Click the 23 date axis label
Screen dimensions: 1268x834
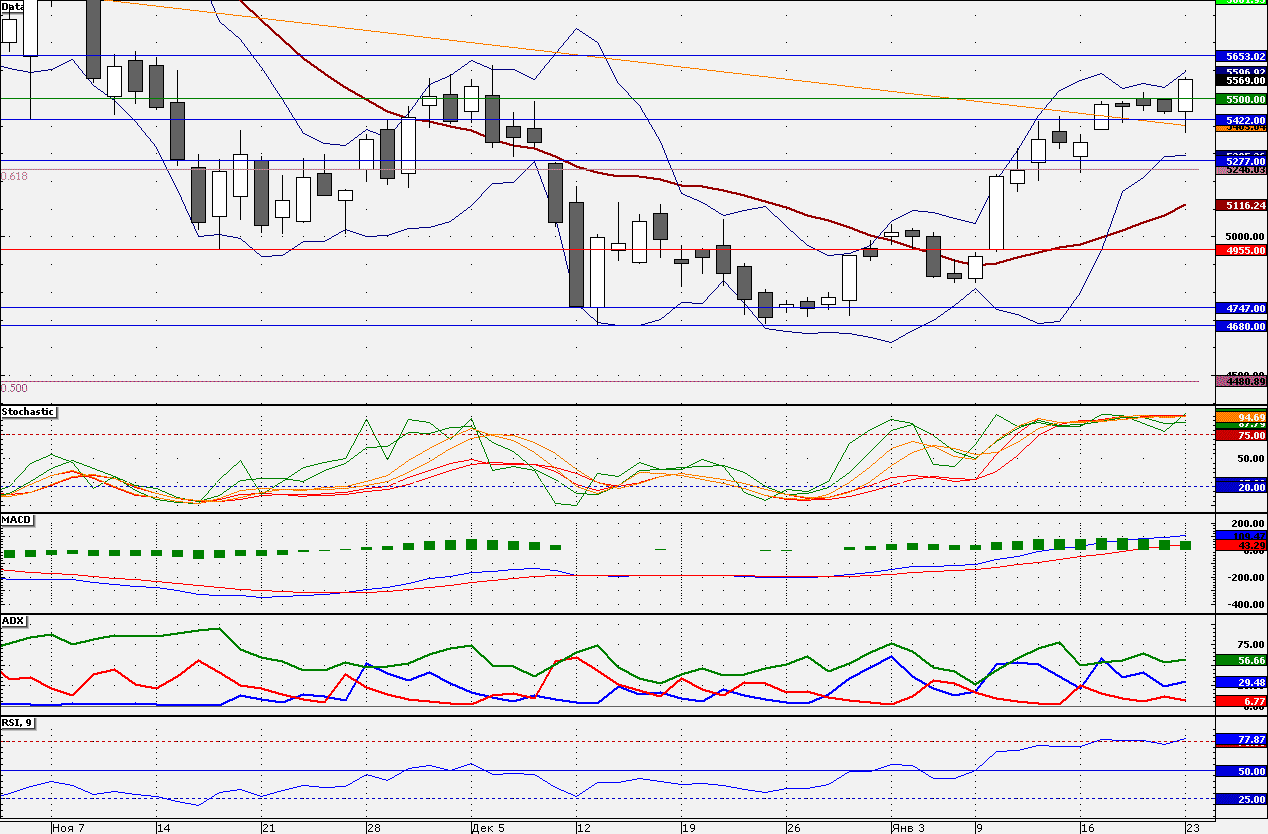click(1192, 828)
